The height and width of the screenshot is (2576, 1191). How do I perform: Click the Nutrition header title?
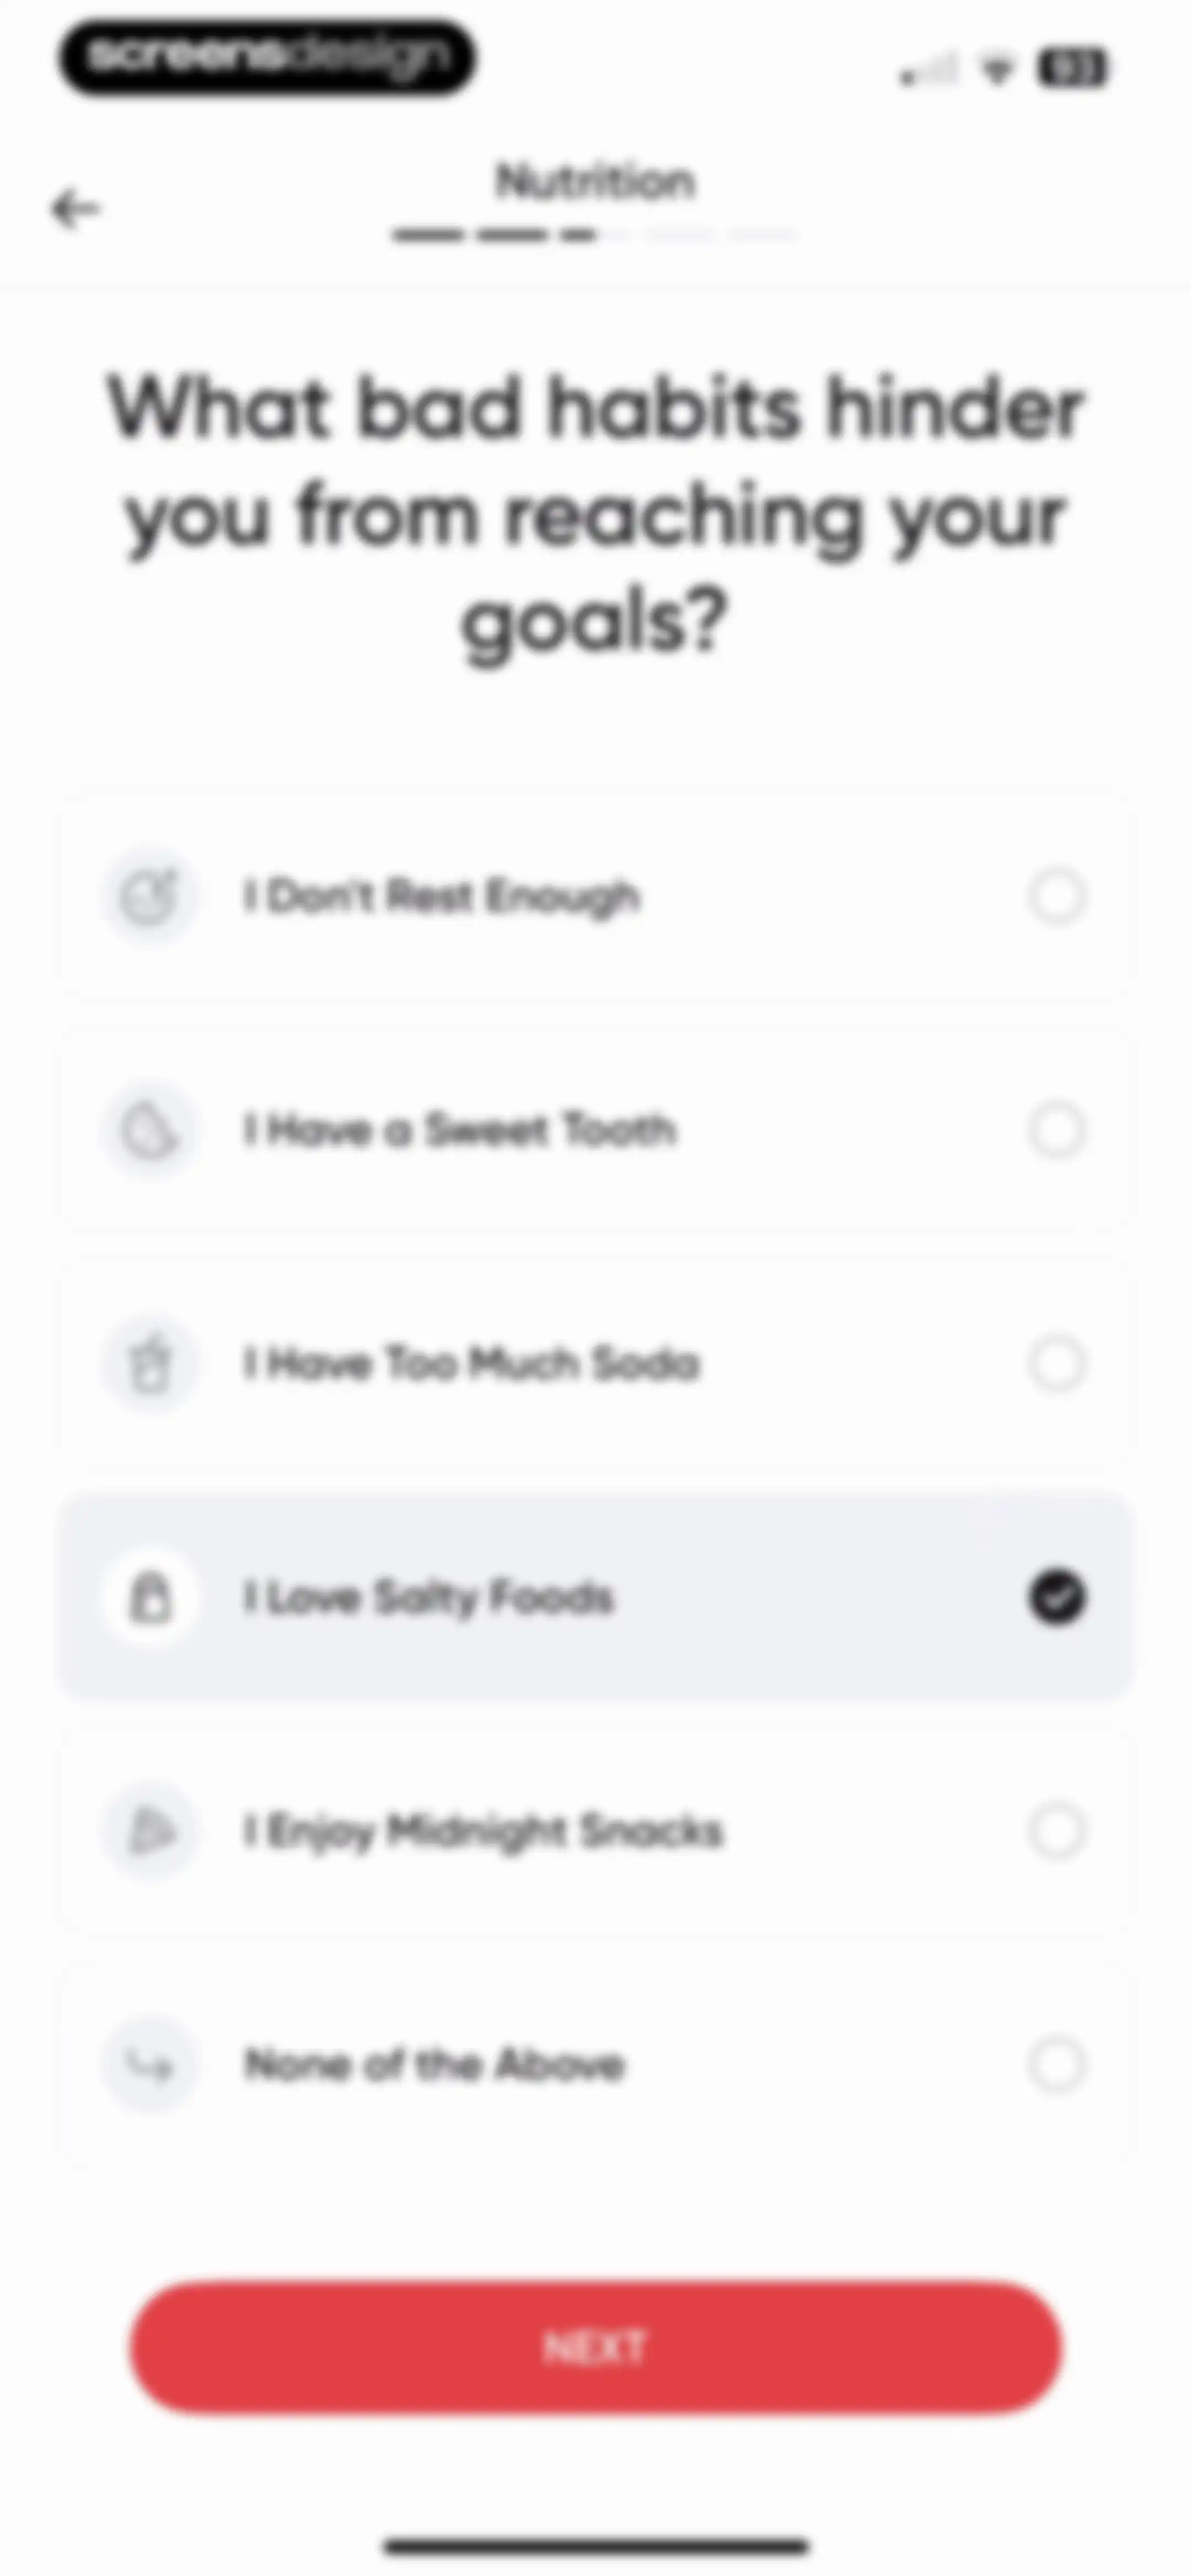click(x=595, y=181)
